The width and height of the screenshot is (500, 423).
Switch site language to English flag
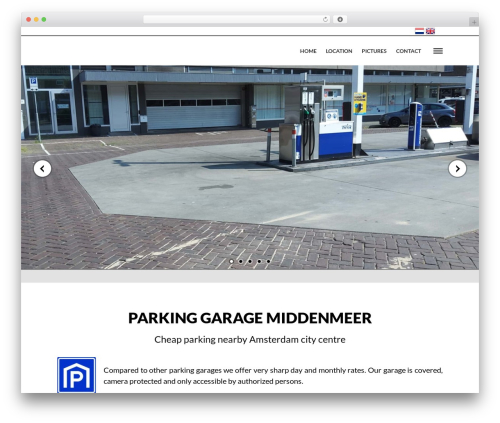[430, 31]
